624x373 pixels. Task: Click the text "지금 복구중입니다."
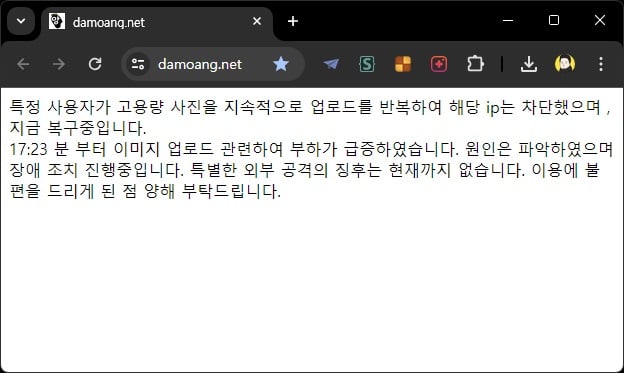click(78, 128)
